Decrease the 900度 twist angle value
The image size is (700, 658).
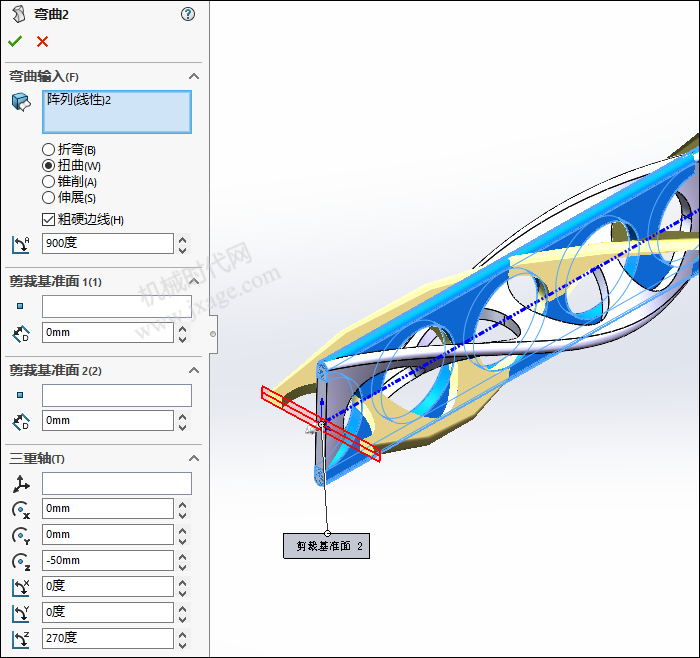pos(182,250)
